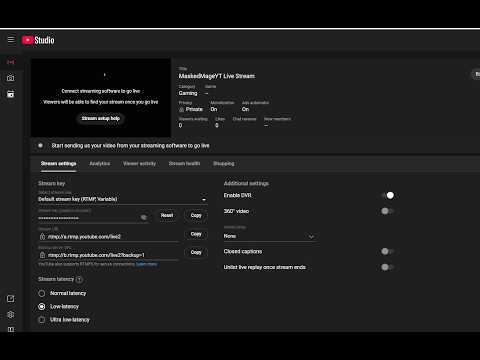Open the Stream health tab
The image size is (480, 360).
point(184,163)
